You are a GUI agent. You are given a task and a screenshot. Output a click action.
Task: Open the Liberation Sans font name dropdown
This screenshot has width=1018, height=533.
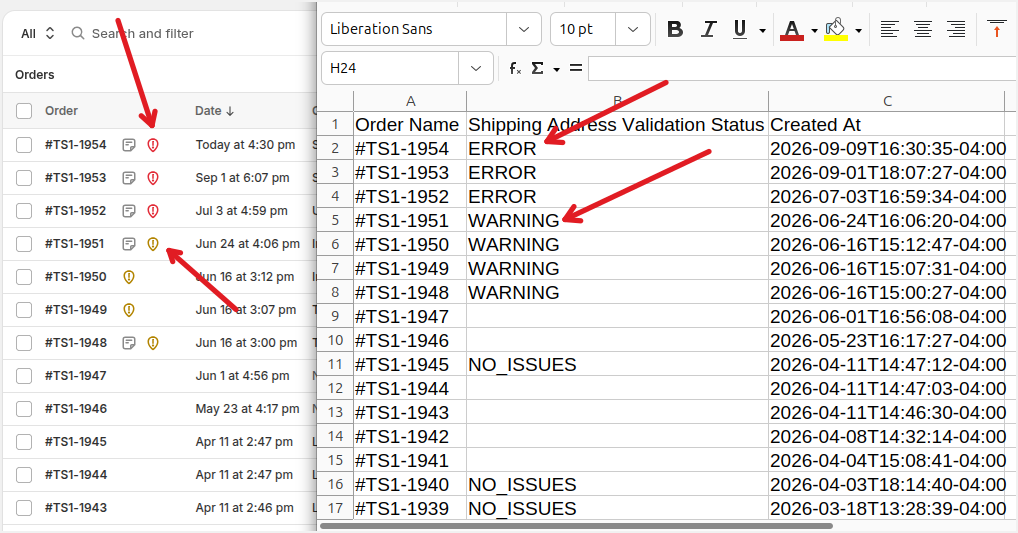523,29
